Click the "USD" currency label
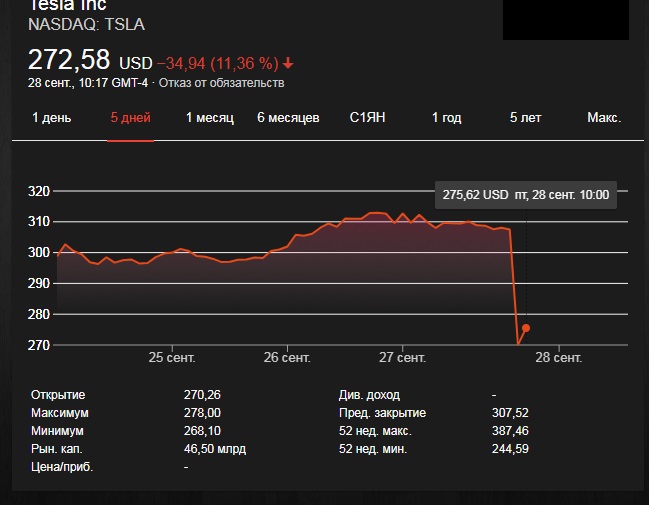The width and height of the screenshot is (649, 505). tap(136, 63)
